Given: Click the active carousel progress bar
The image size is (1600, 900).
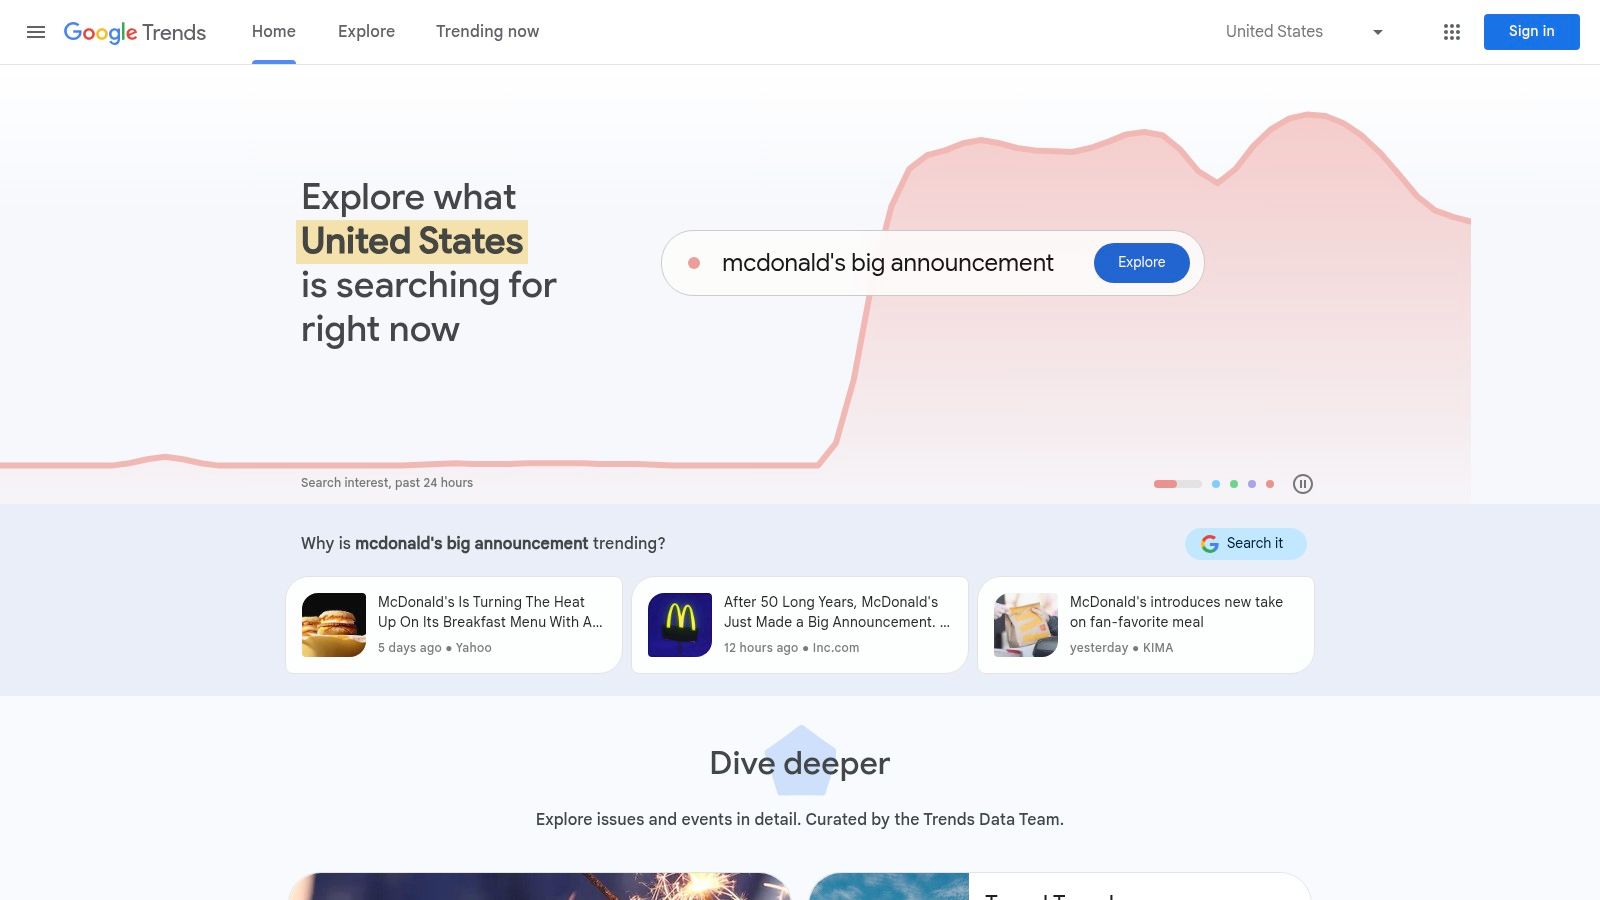Looking at the screenshot, I should coord(1178,484).
